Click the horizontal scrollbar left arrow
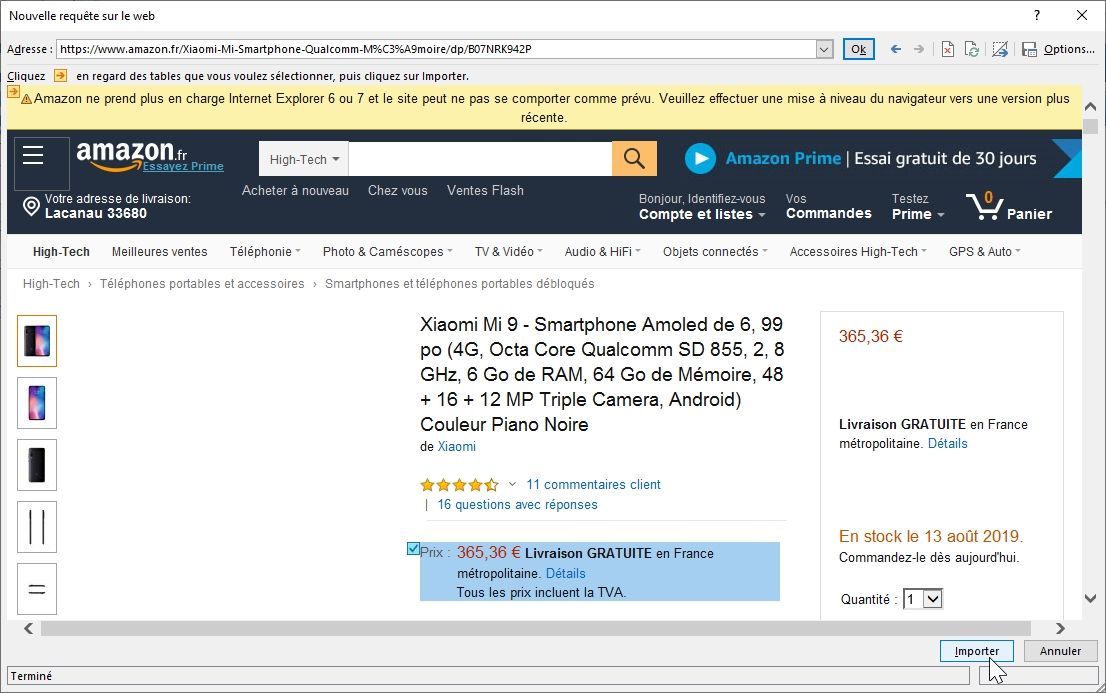Image resolution: width=1106 pixels, height=693 pixels. click(x=28, y=628)
